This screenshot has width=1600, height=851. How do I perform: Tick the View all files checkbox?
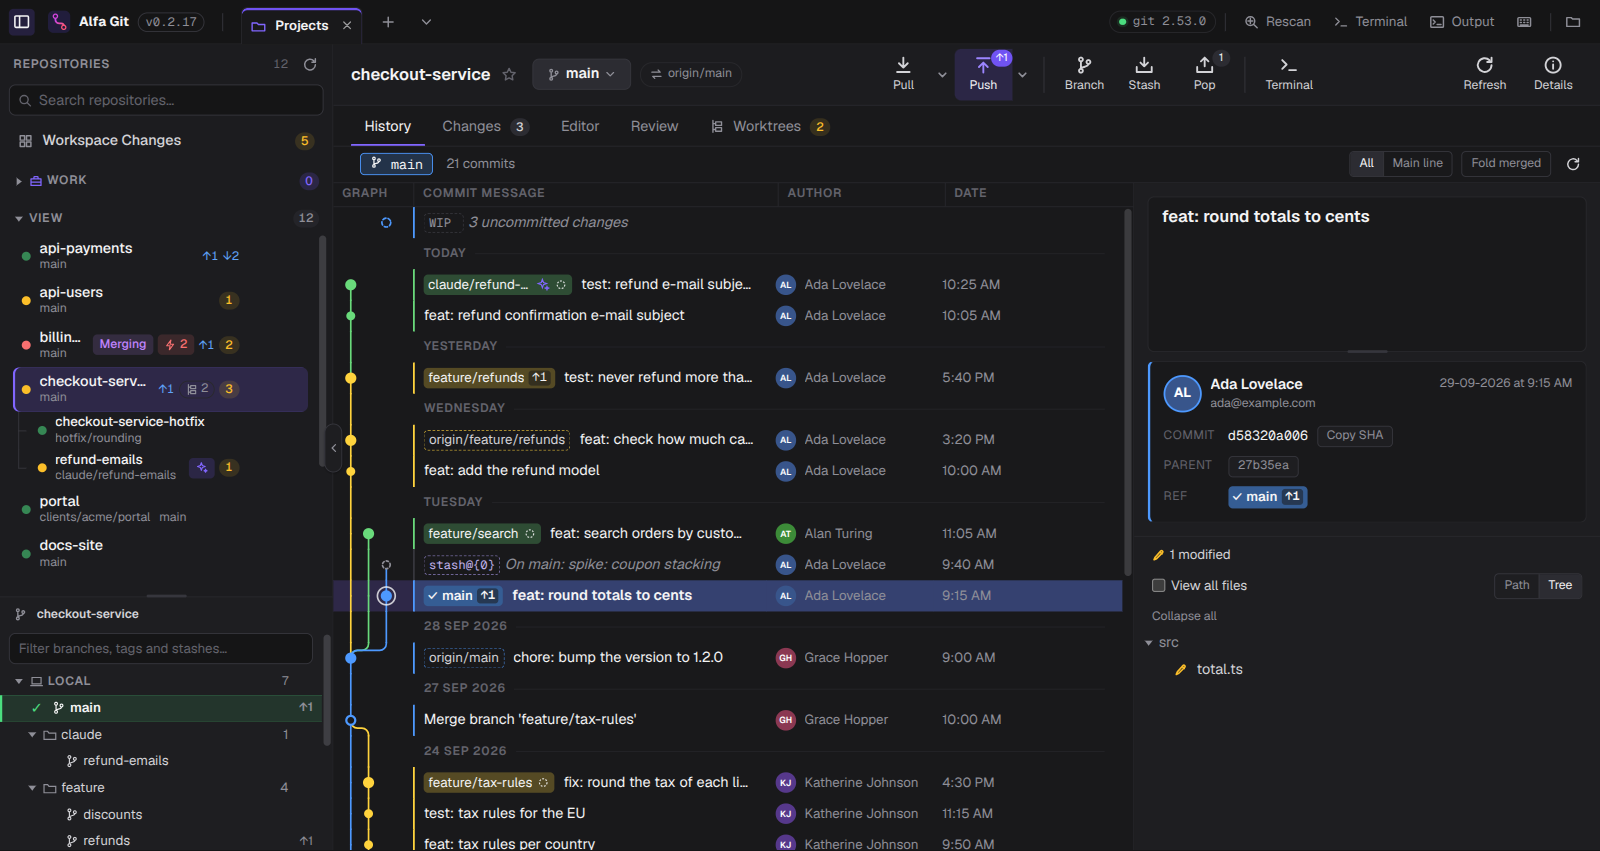click(1159, 586)
